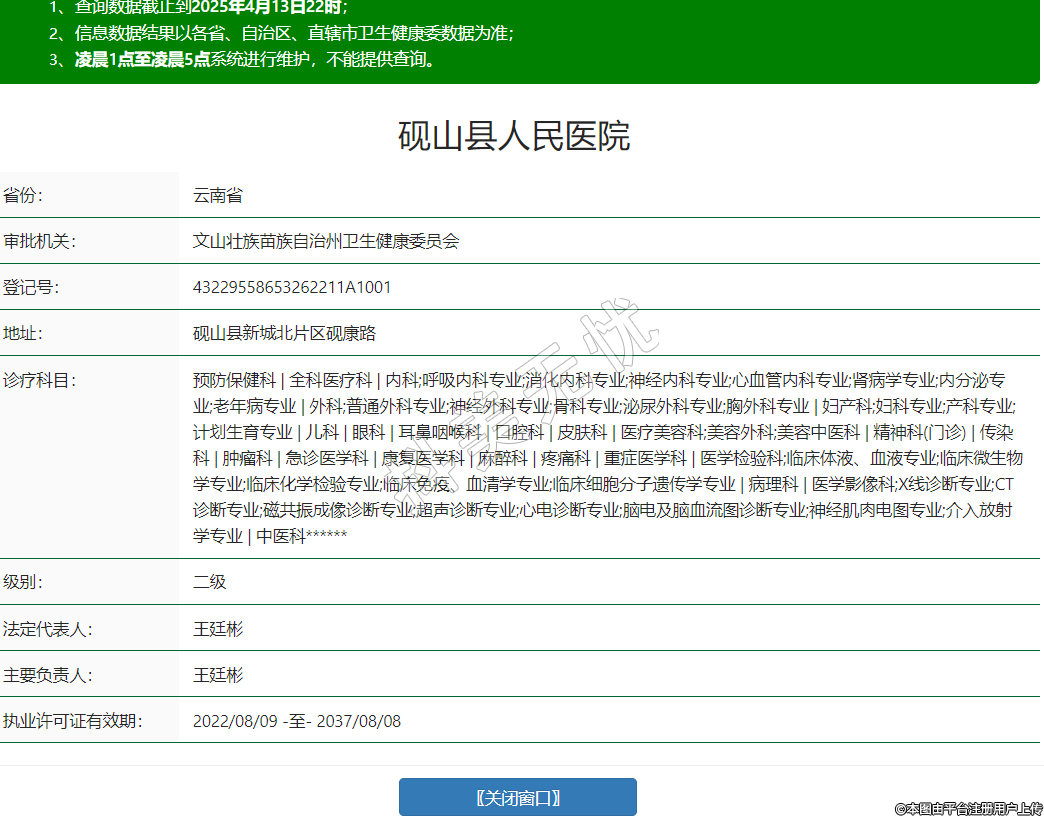Select the 诊疗科目 field label

point(39,380)
